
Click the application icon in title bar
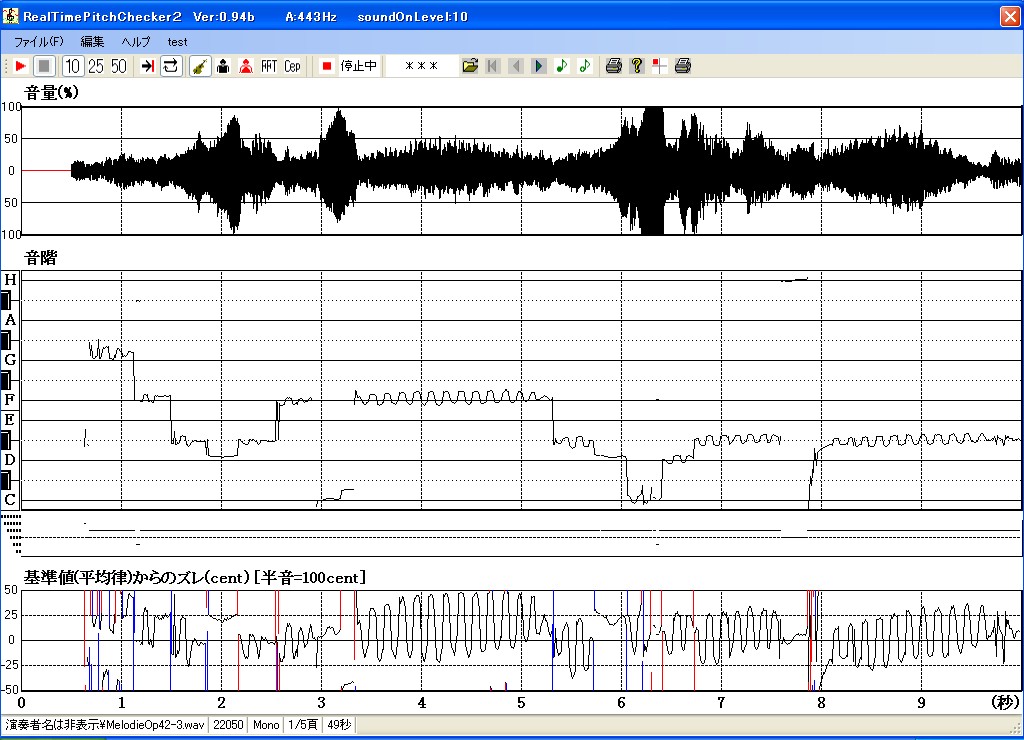(x=10, y=16)
